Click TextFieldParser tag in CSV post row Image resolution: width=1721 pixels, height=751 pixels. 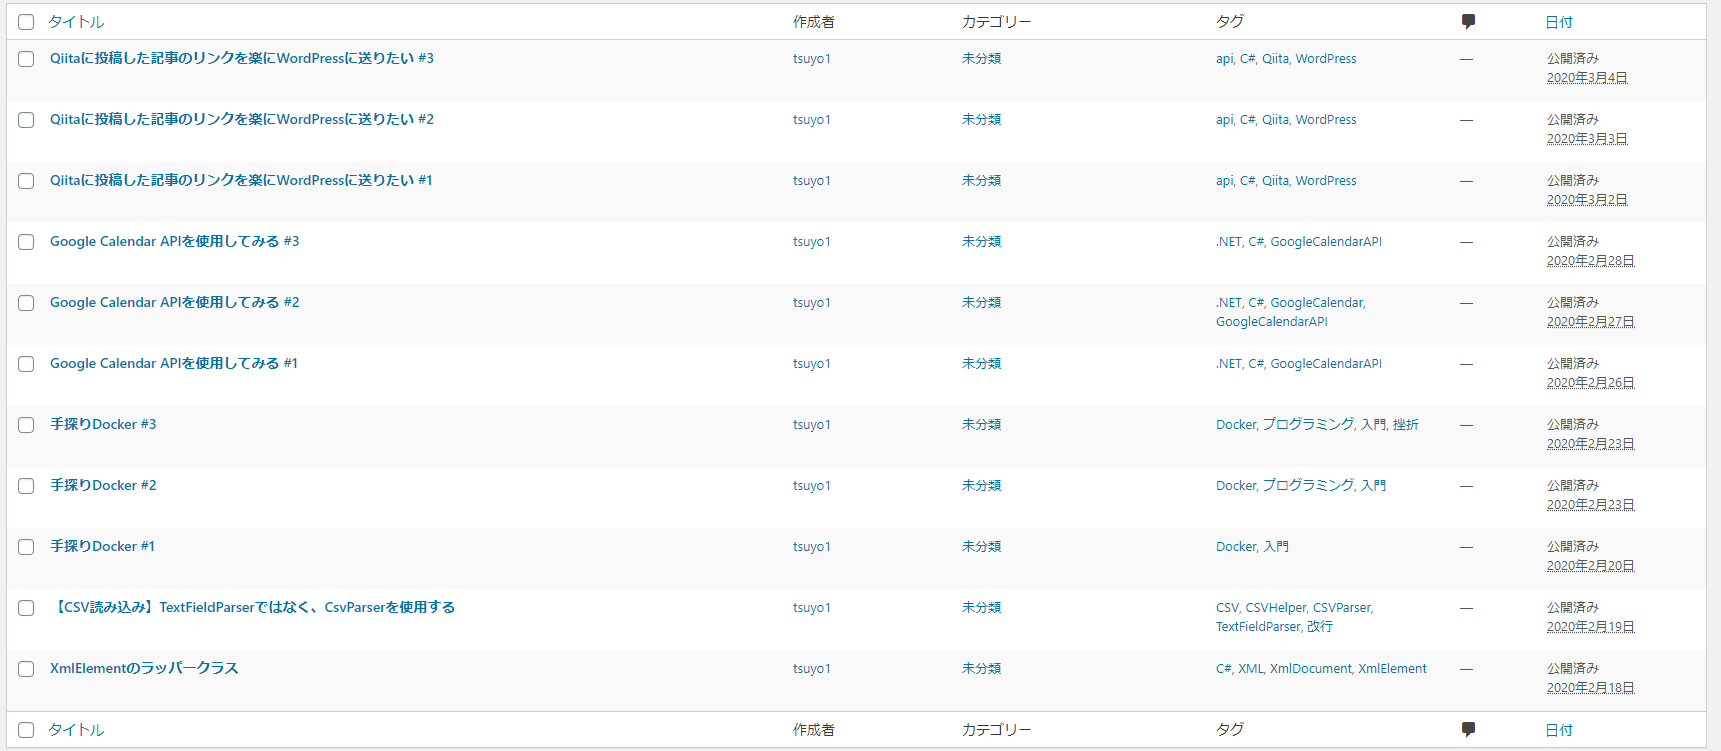[1258, 627]
